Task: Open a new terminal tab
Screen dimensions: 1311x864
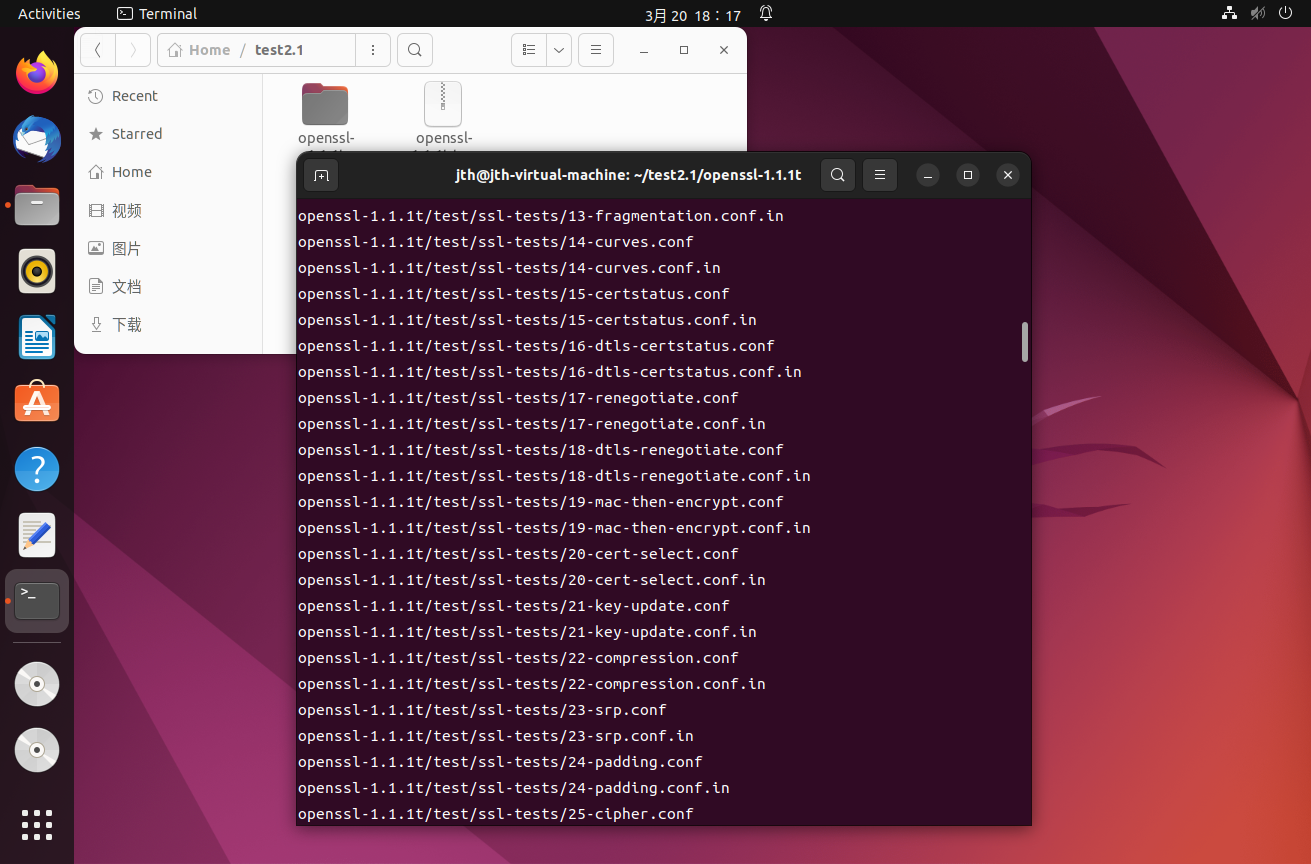Action: tap(321, 175)
